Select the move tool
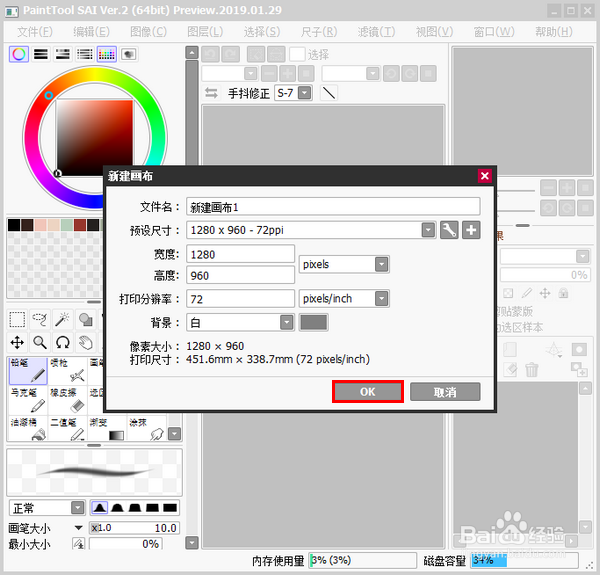This screenshot has height=575, width=600. tap(17, 342)
